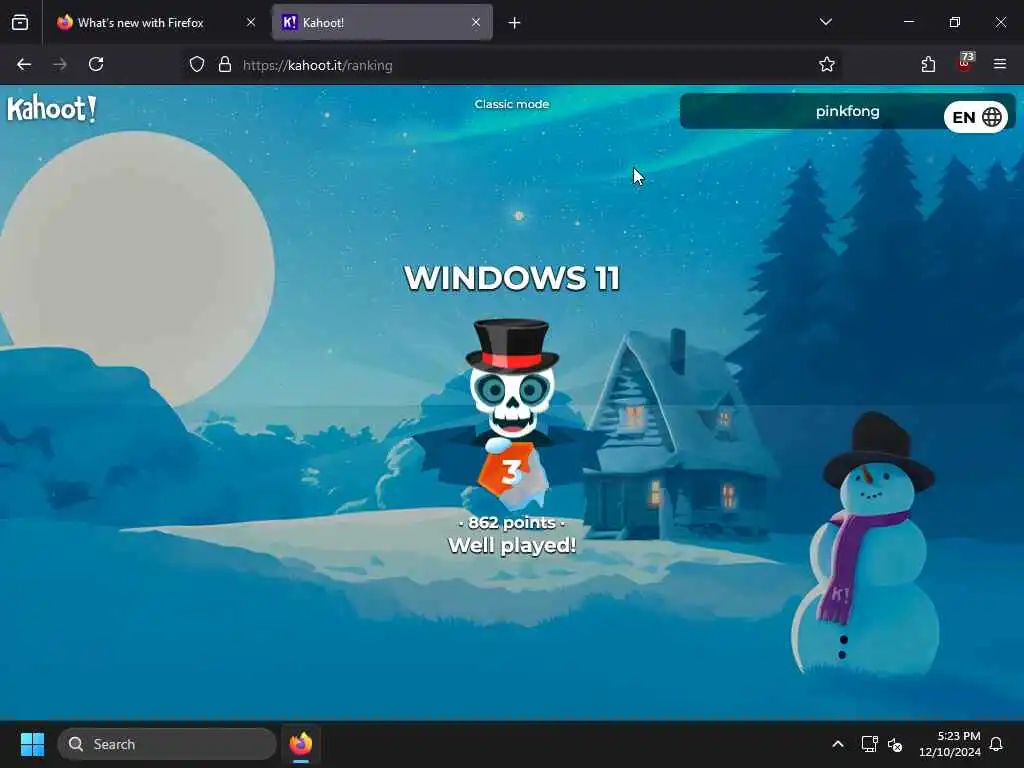Open the Windows Start menu
This screenshot has width=1024, height=768.
tap(32, 744)
